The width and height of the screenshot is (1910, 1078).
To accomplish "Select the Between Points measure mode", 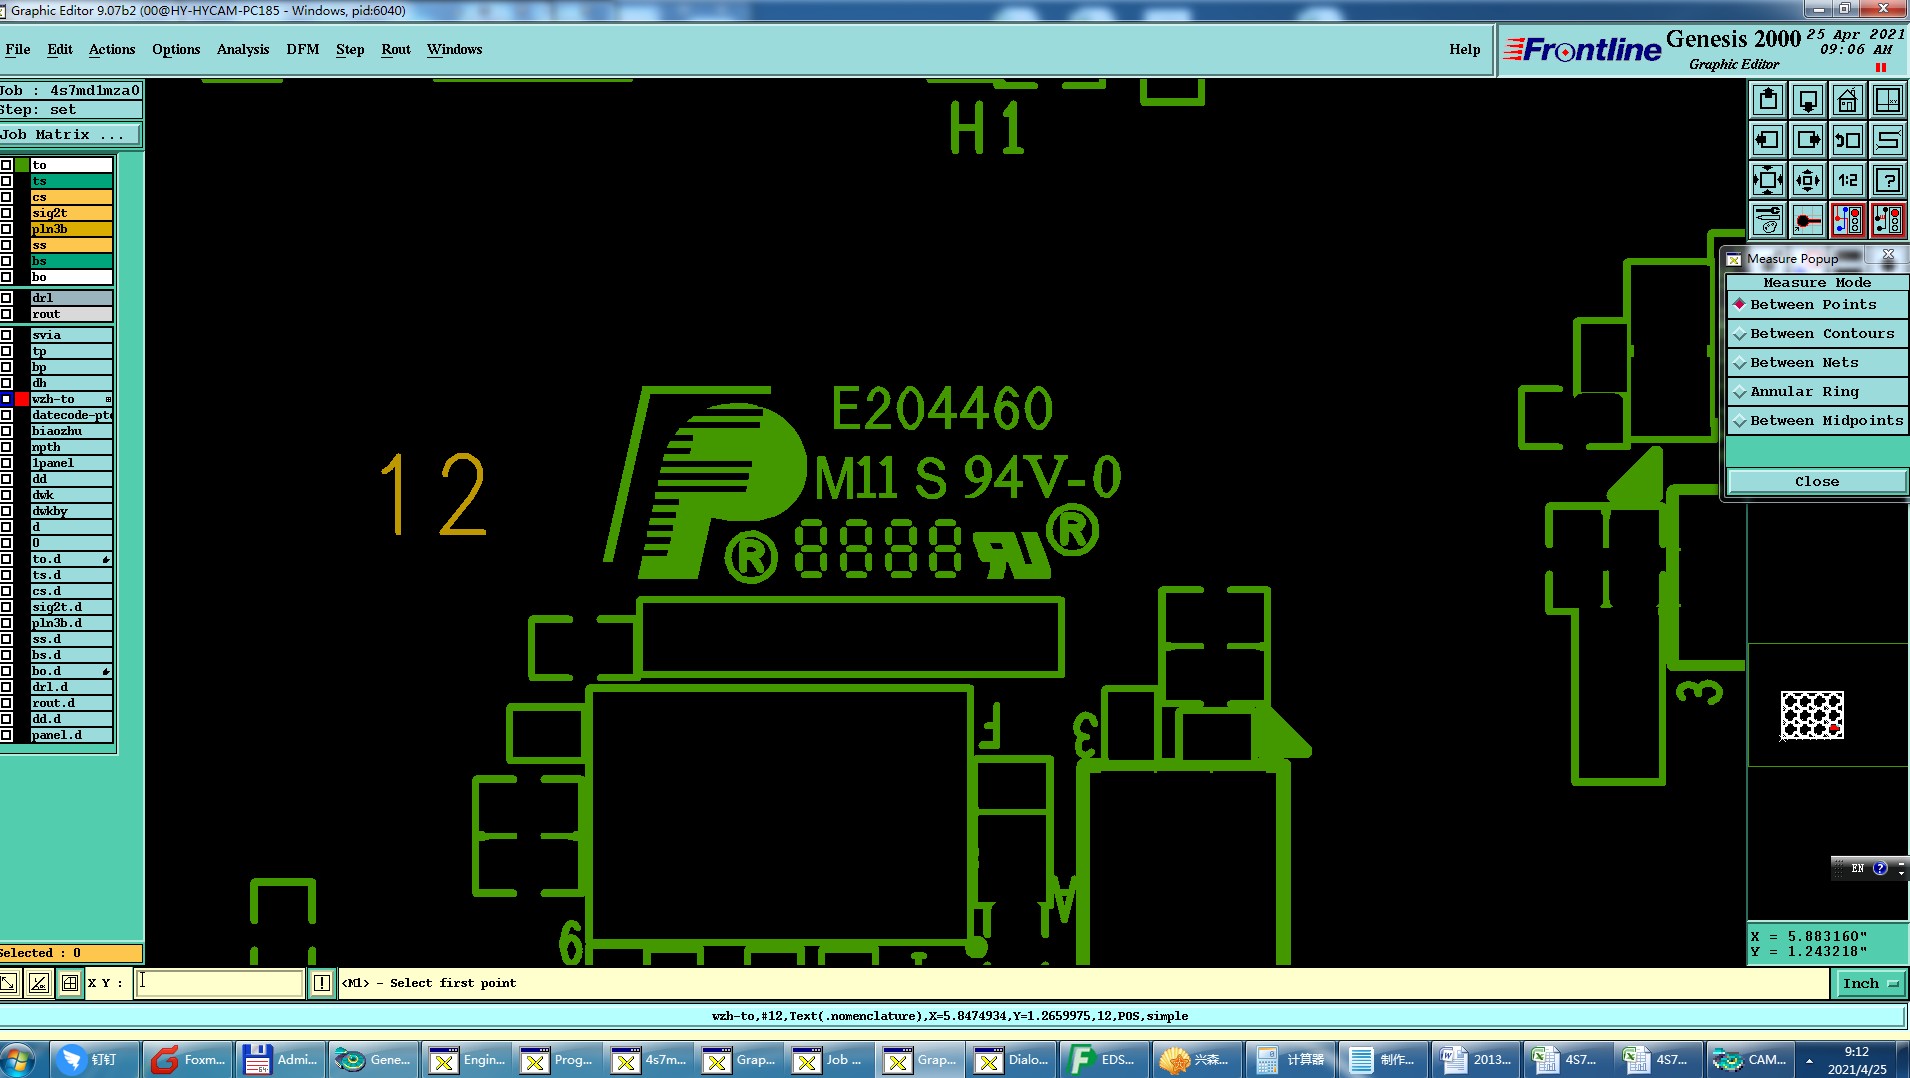I will tap(1816, 305).
